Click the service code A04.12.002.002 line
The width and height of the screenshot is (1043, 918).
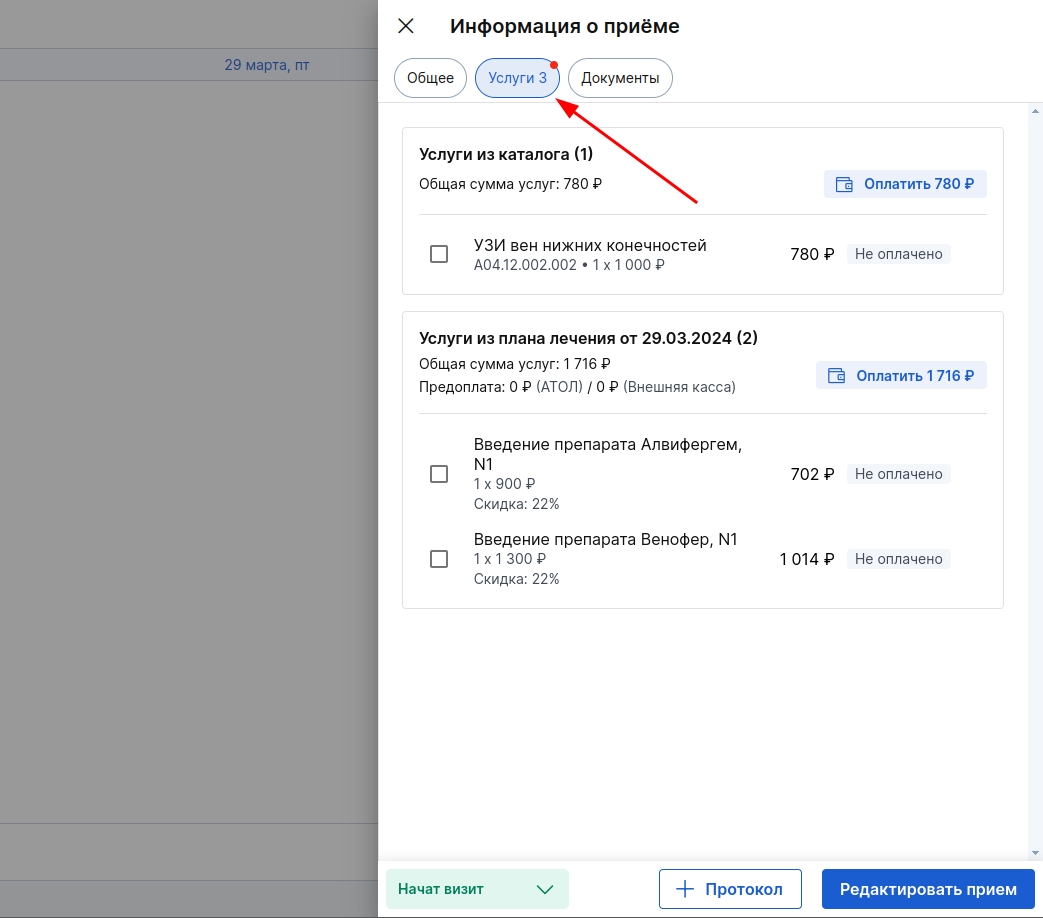click(x=569, y=265)
